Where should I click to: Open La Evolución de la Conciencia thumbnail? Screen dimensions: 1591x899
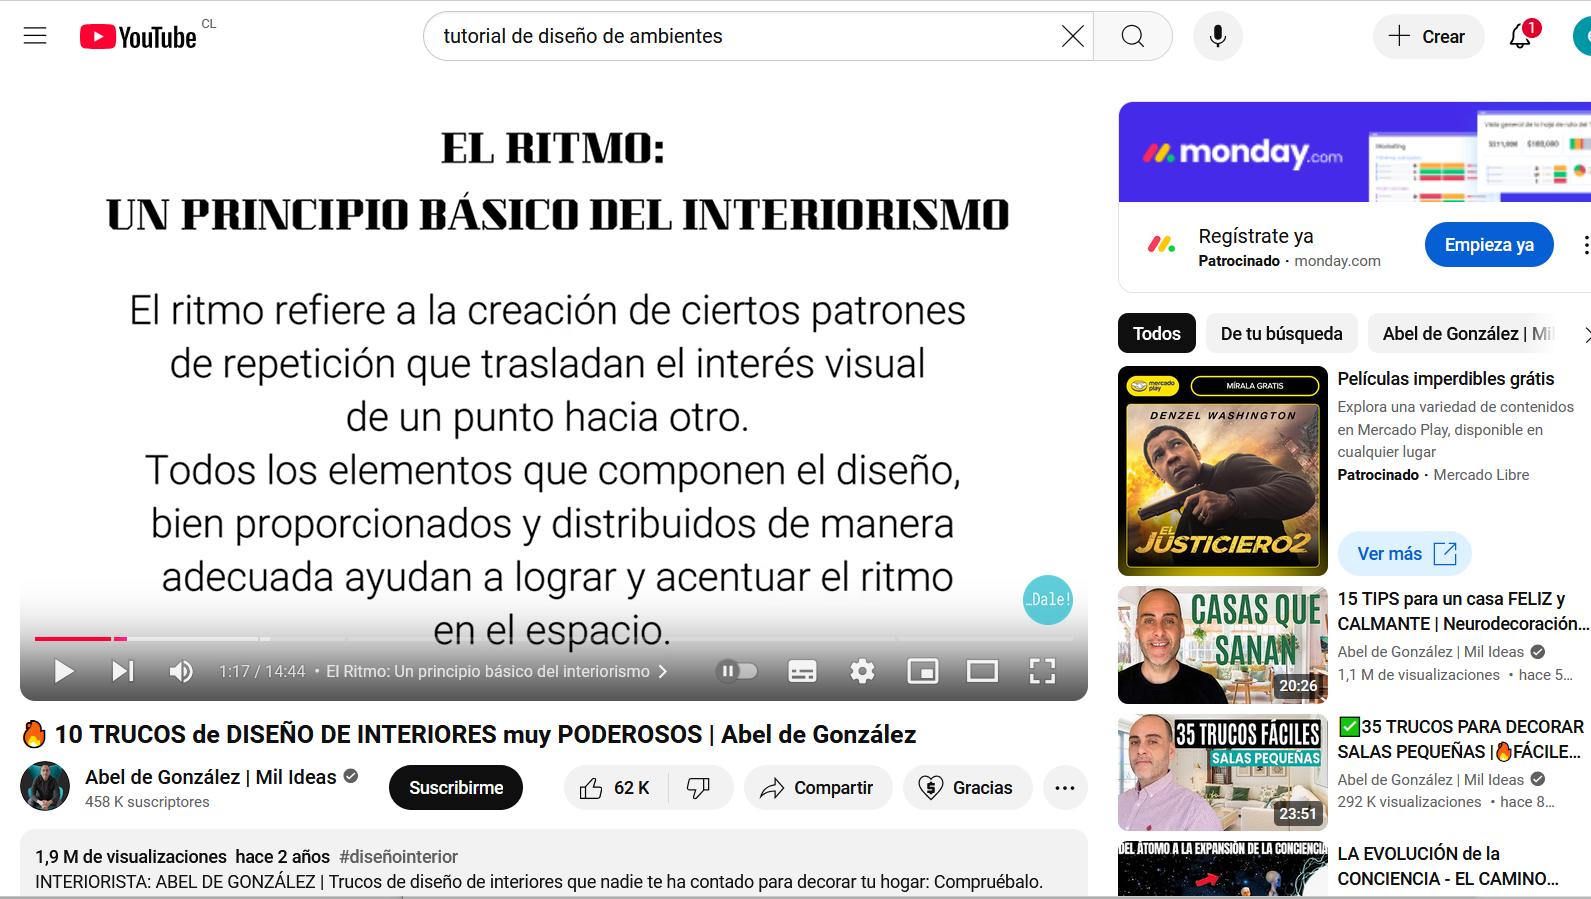pos(1223,869)
